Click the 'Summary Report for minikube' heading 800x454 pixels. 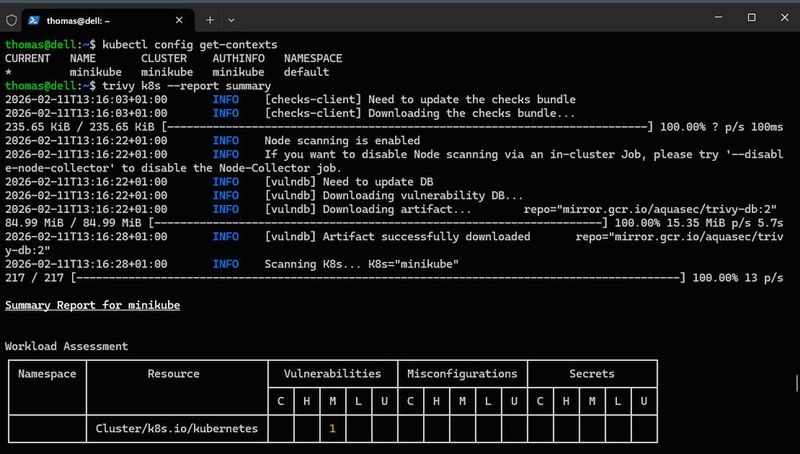point(92,305)
